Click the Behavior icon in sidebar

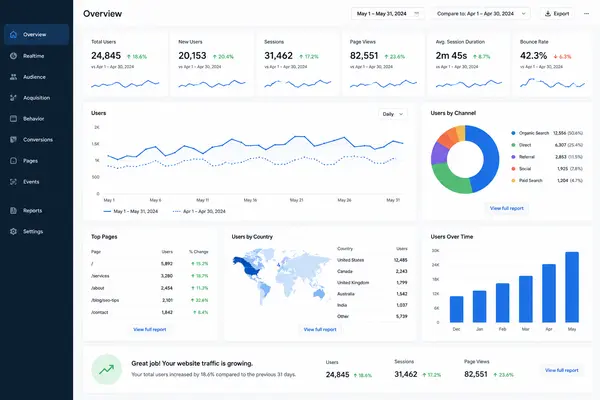click(13, 119)
